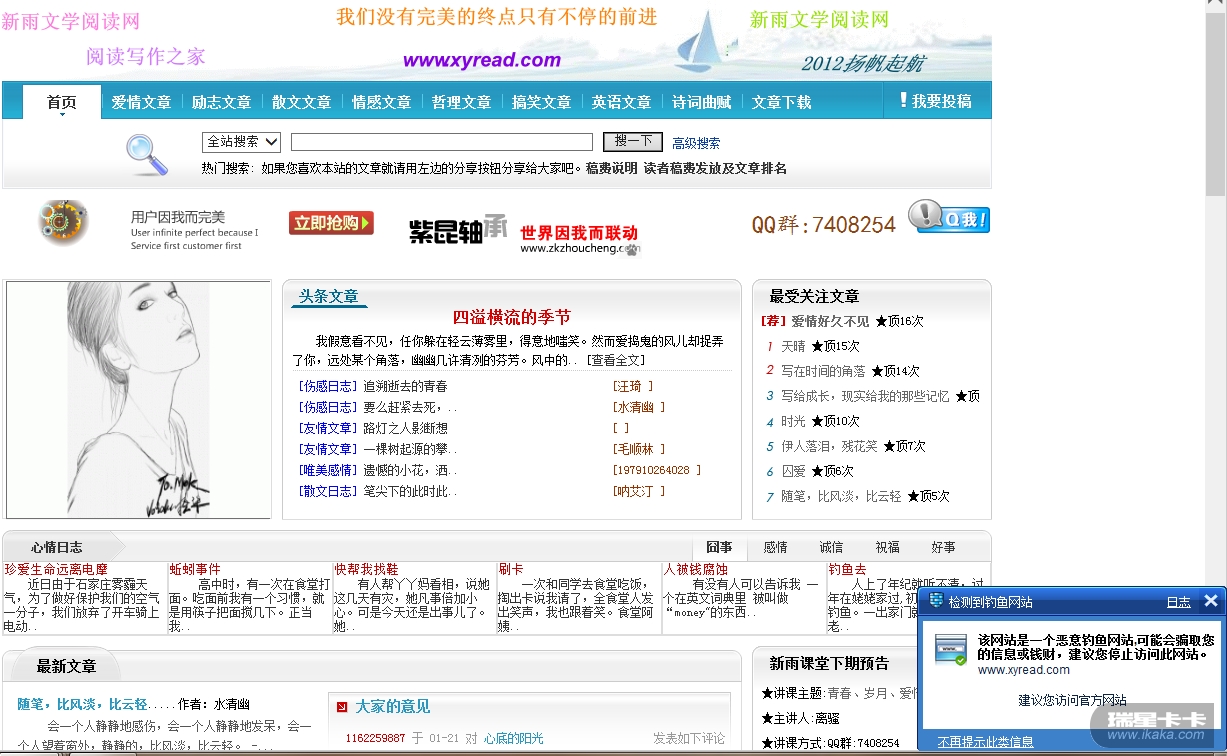
Task: Click the shield icon in warning popup
Action: [x=936, y=601]
